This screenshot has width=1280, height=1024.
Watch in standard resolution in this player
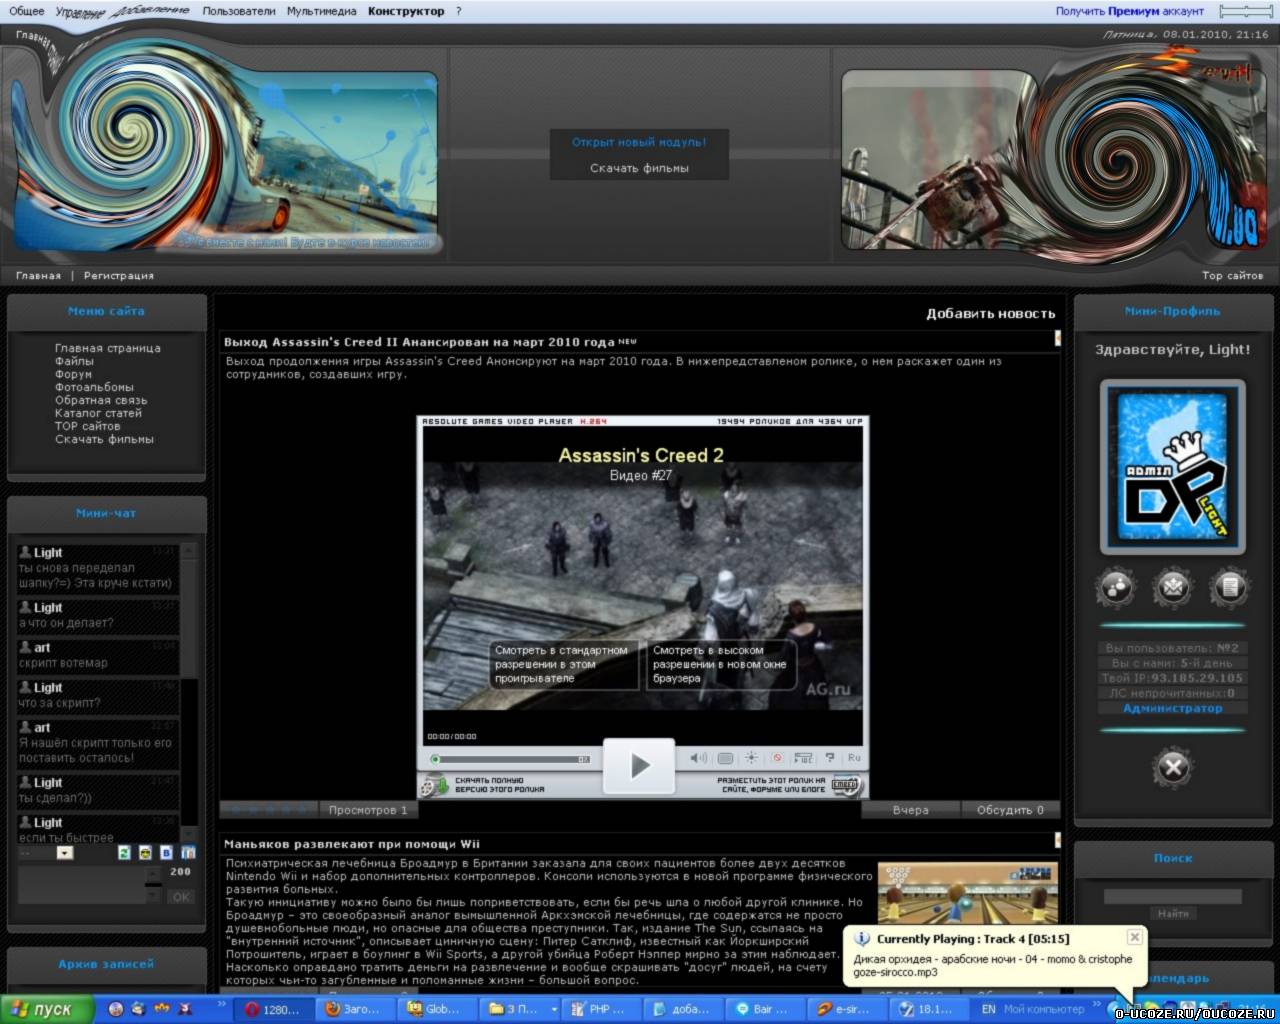point(563,664)
